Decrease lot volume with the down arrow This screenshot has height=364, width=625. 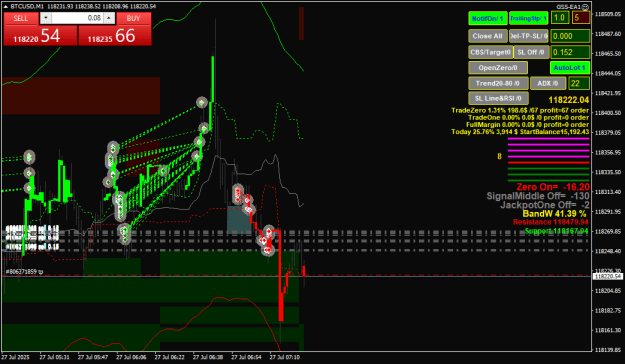[46, 18]
